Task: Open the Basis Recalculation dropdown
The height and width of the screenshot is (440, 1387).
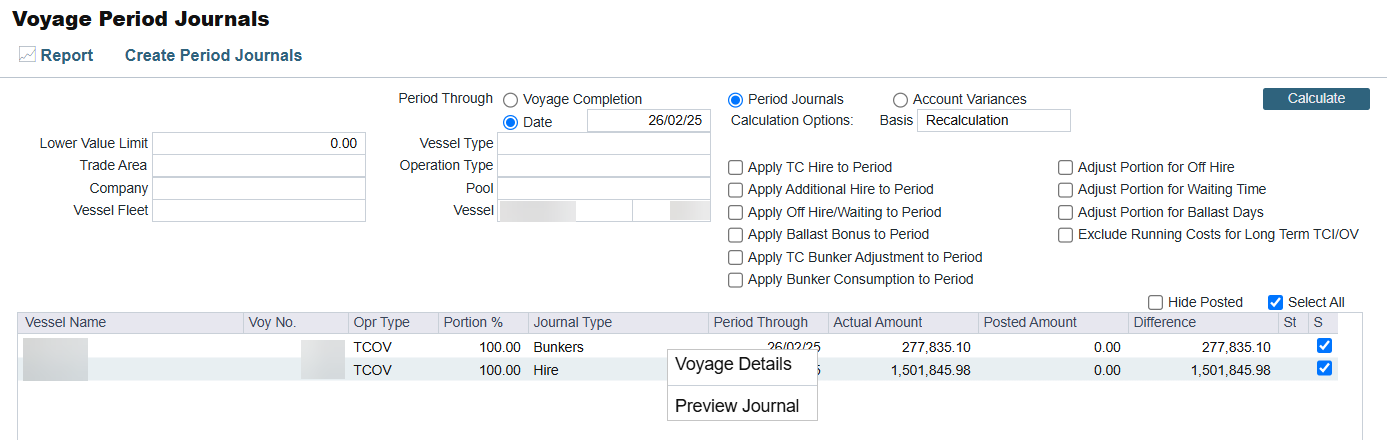Action: [x=993, y=121]
